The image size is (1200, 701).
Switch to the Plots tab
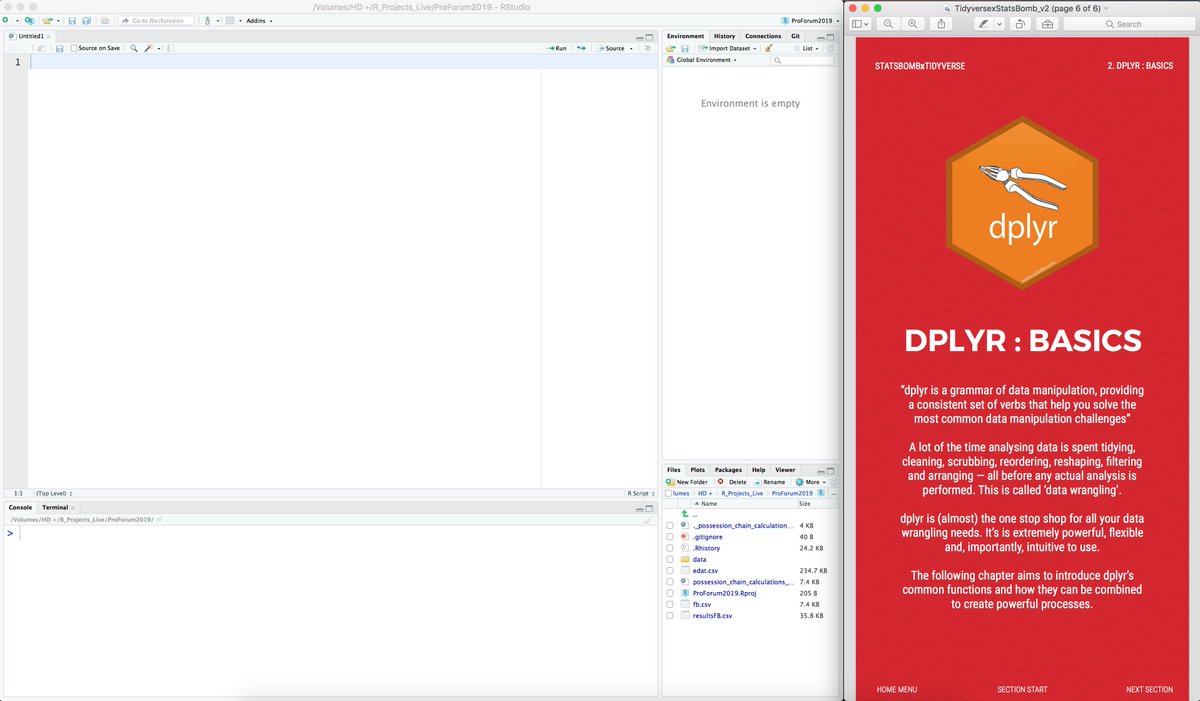697,470
